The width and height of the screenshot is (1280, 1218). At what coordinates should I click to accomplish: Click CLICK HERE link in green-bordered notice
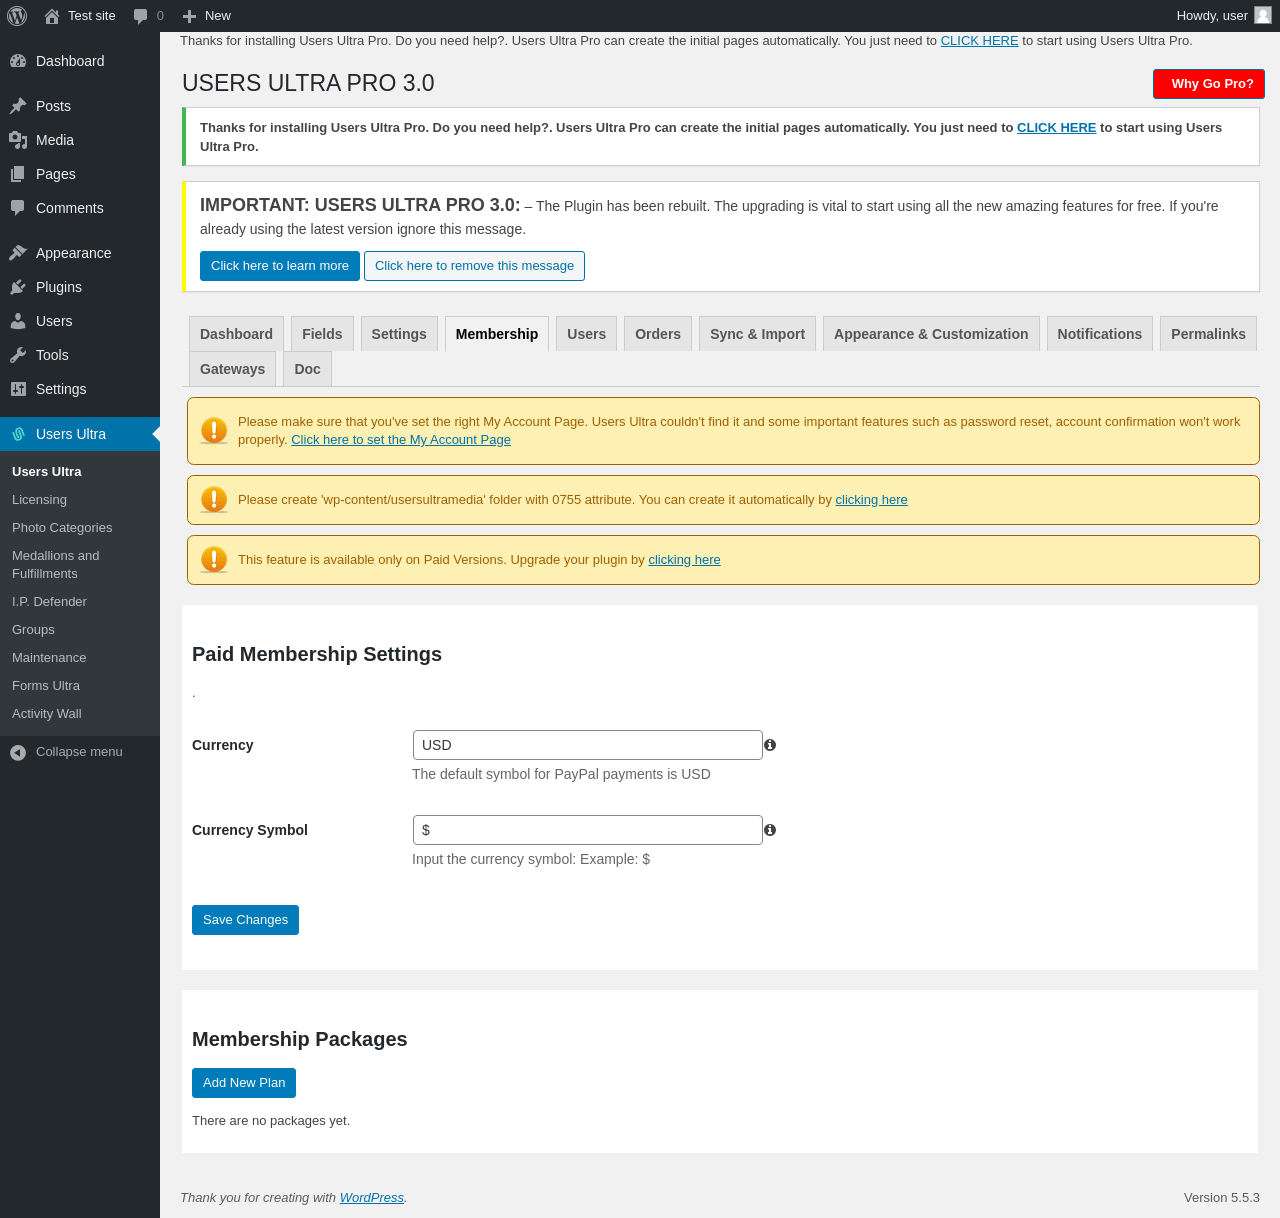click(1056, 128)
